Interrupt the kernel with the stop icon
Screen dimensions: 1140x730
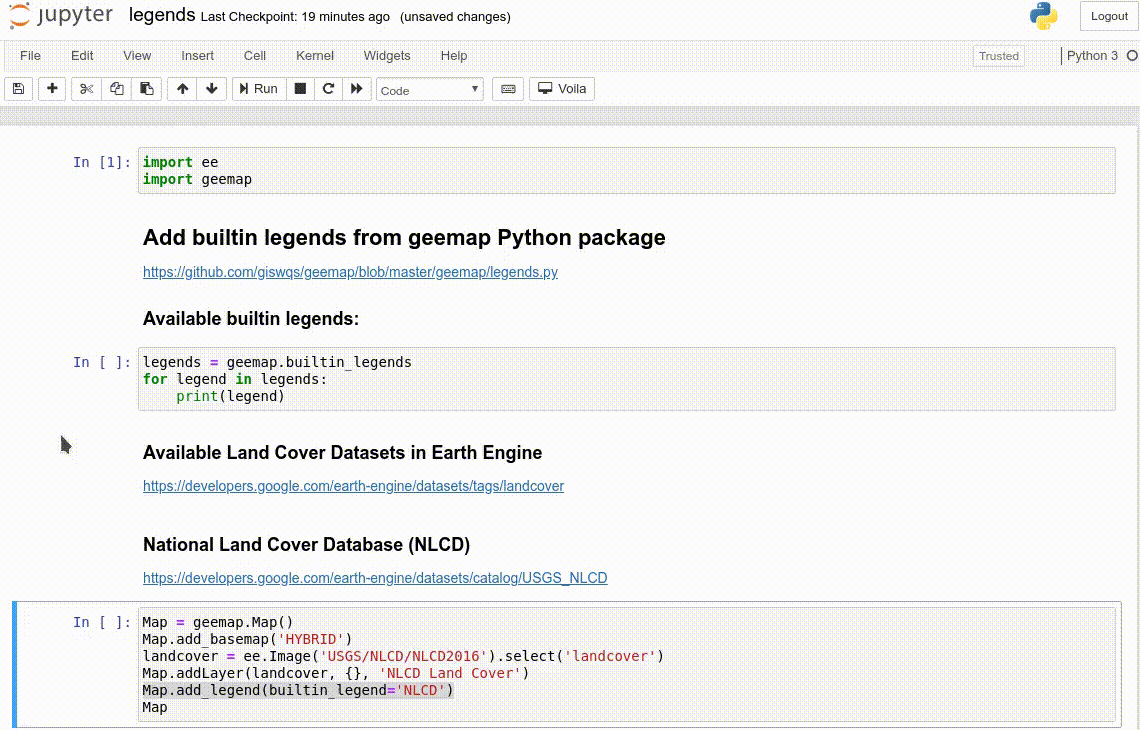pos(300,89)
